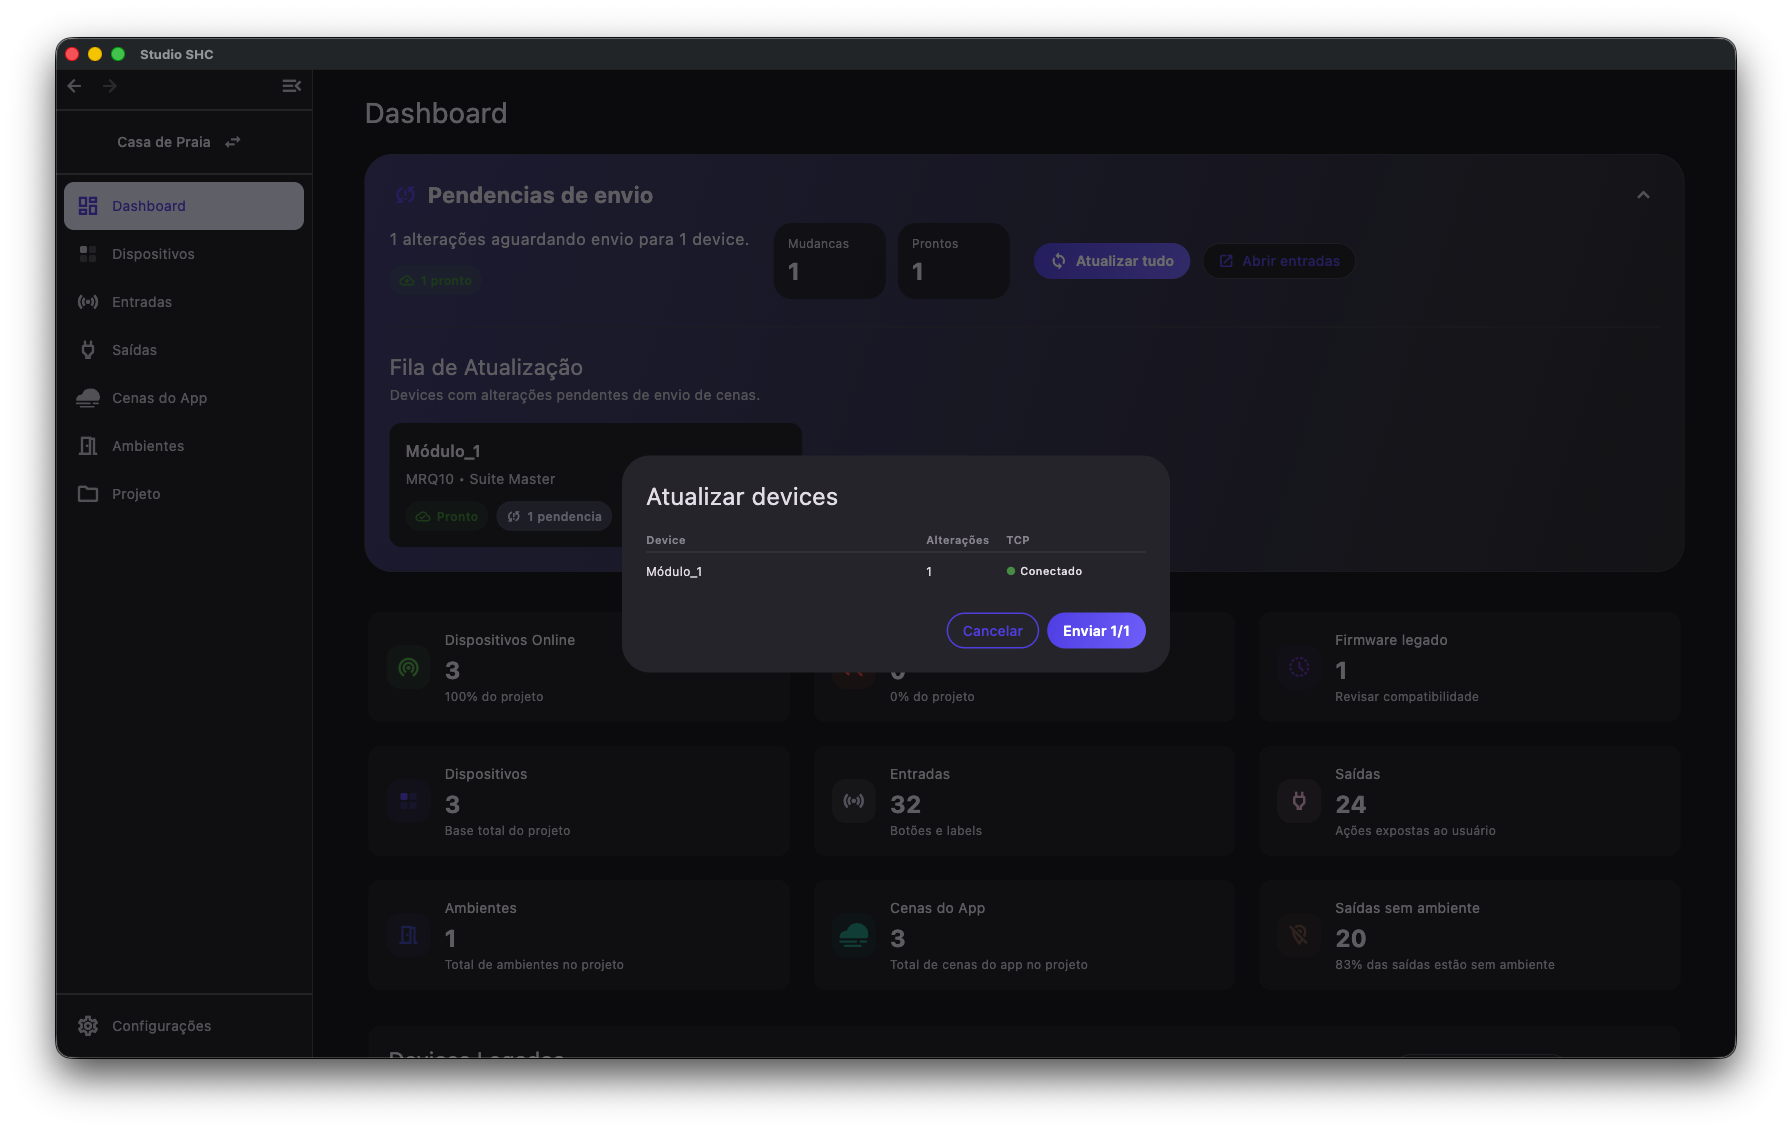The width and height of the screenshot is (1792, 1132).
Task: Click the Entradas signal icon in sidebar
Action: pos(88,302)
